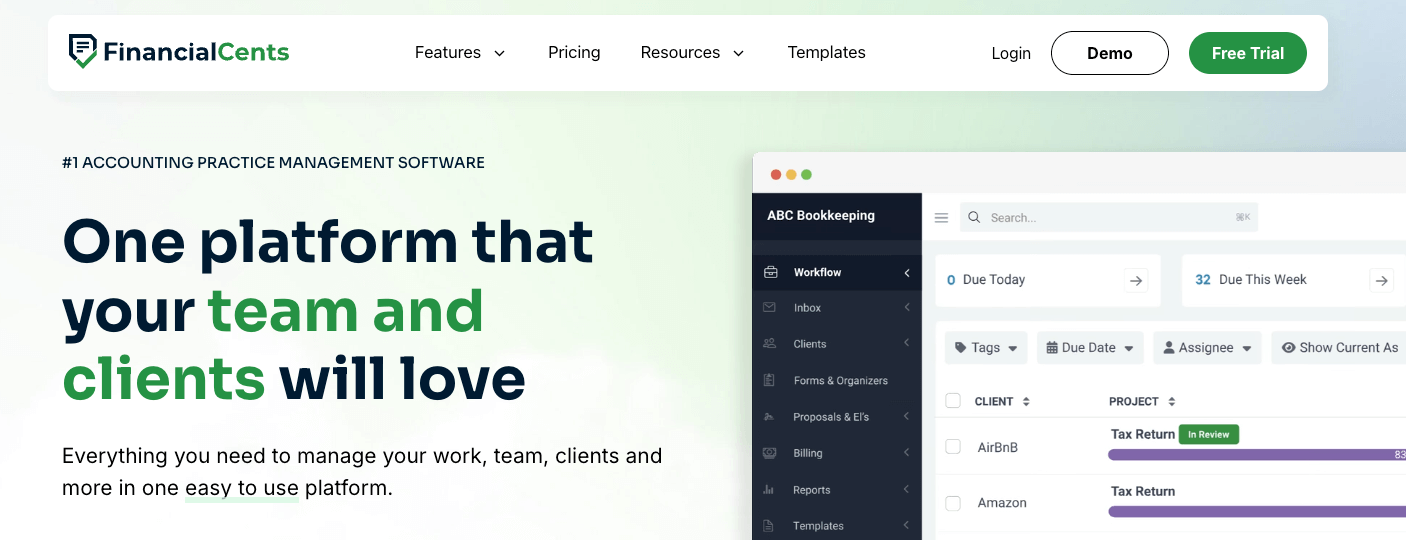Tick the AirBnB row checkbox
1406x540 pixels.
953,447
